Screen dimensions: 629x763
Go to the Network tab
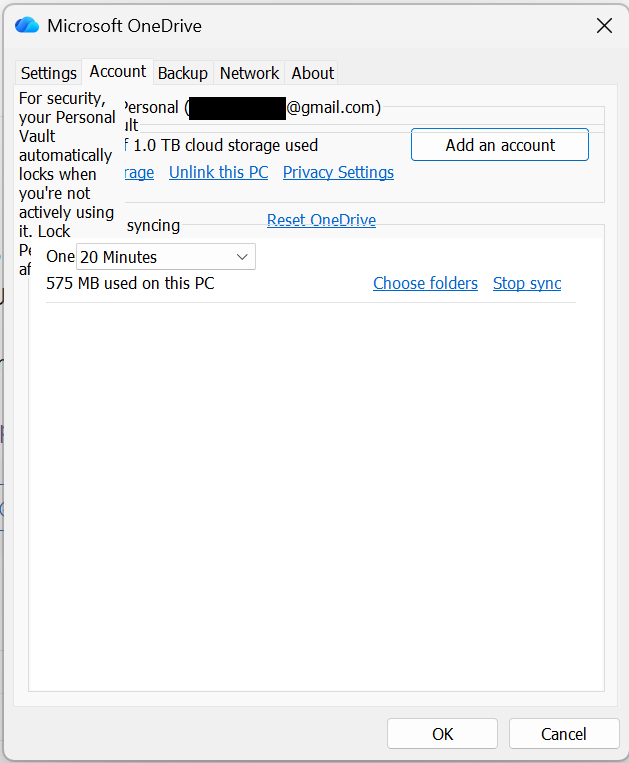click(249, 73)
